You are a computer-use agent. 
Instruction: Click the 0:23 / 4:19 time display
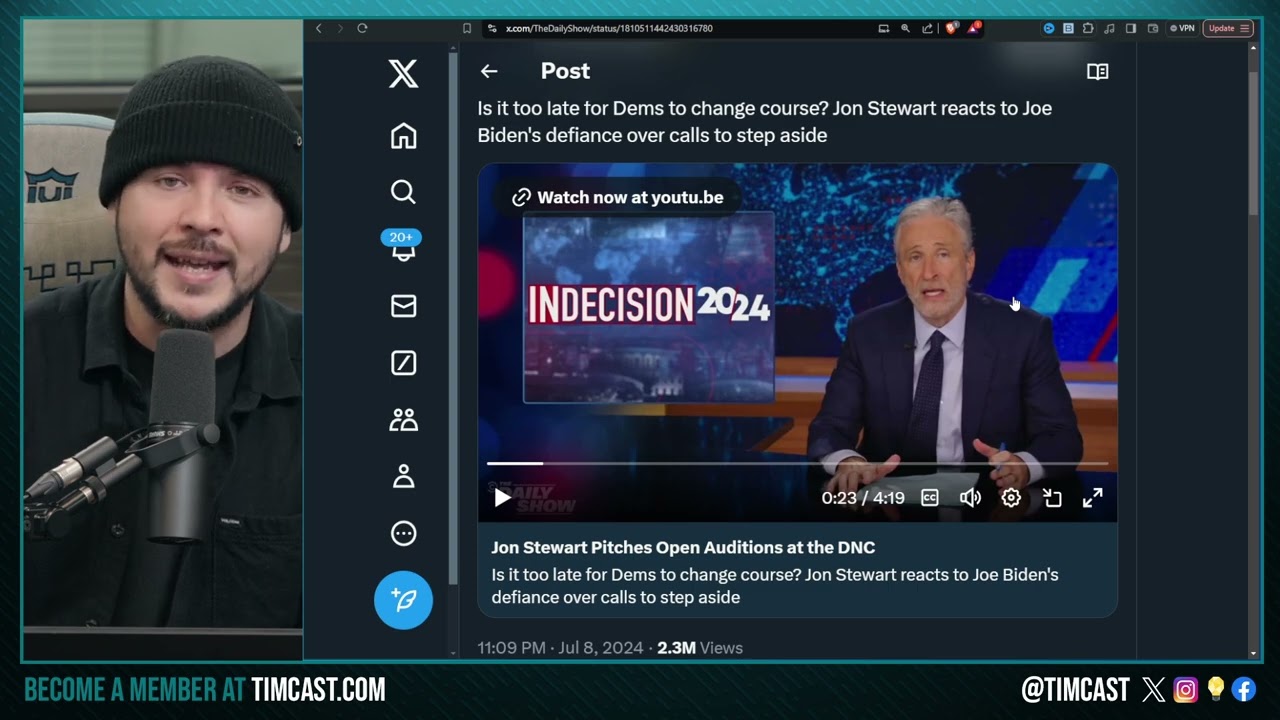863,497
